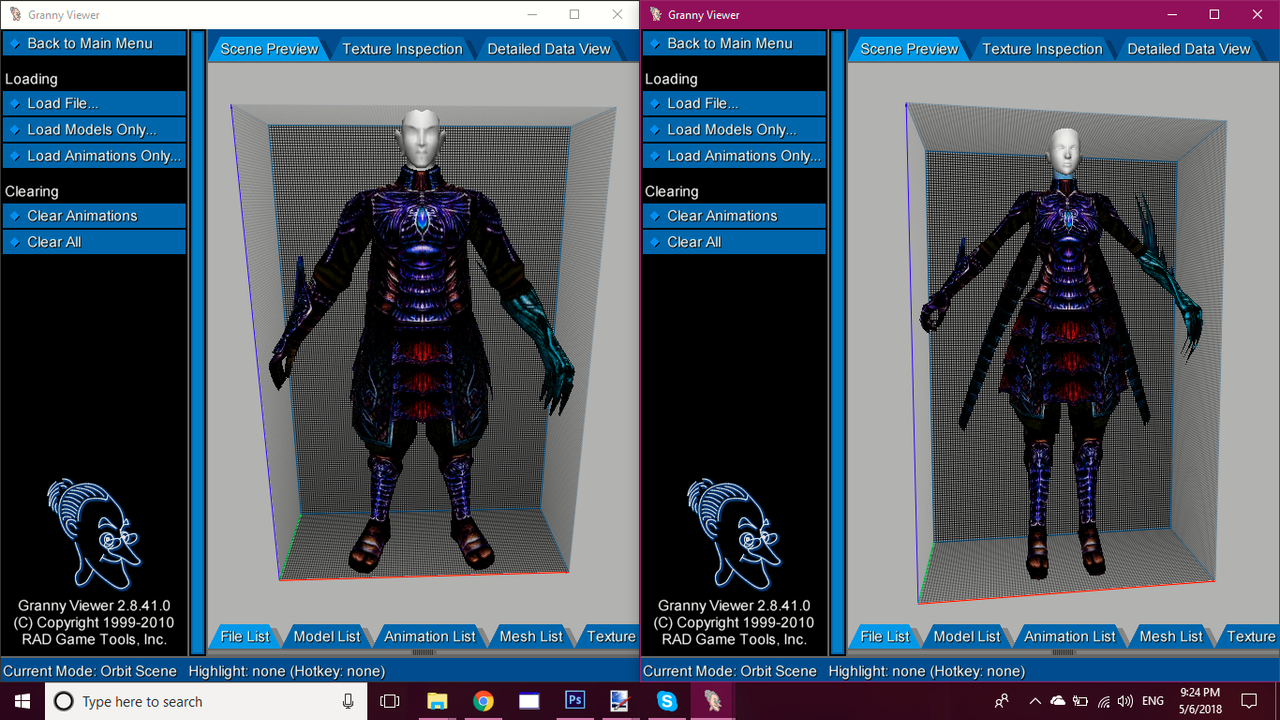Switch to Model List tab in right window
1280x720 pixels.
point(967,636)
